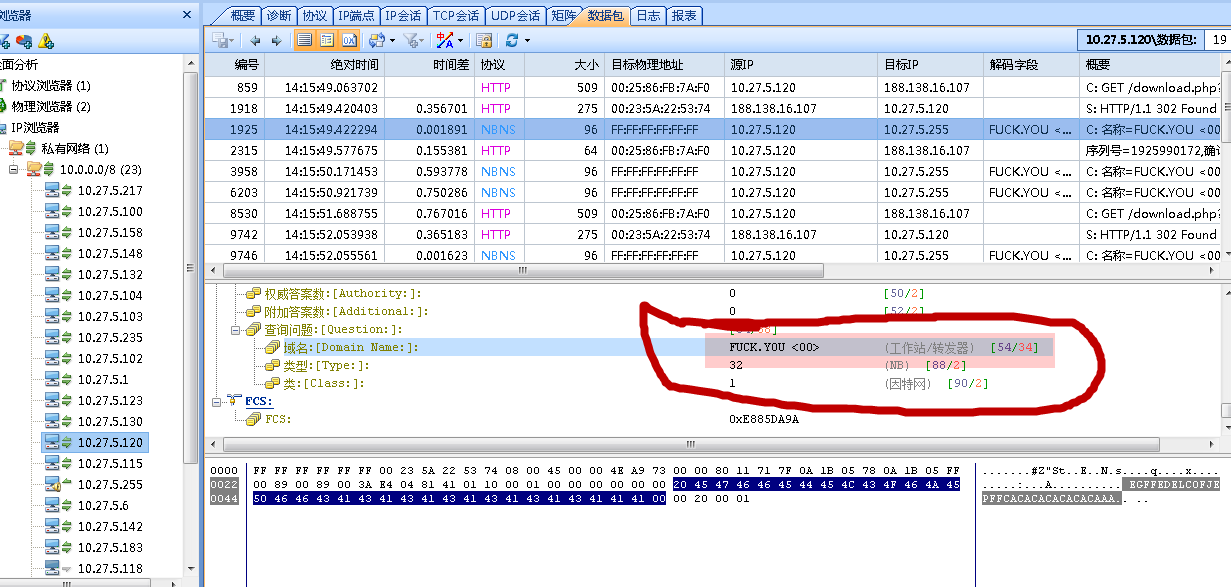Open the filter tool on the toolbar
This screenshot has height=587, width=1231.
[x=412, y=39]
